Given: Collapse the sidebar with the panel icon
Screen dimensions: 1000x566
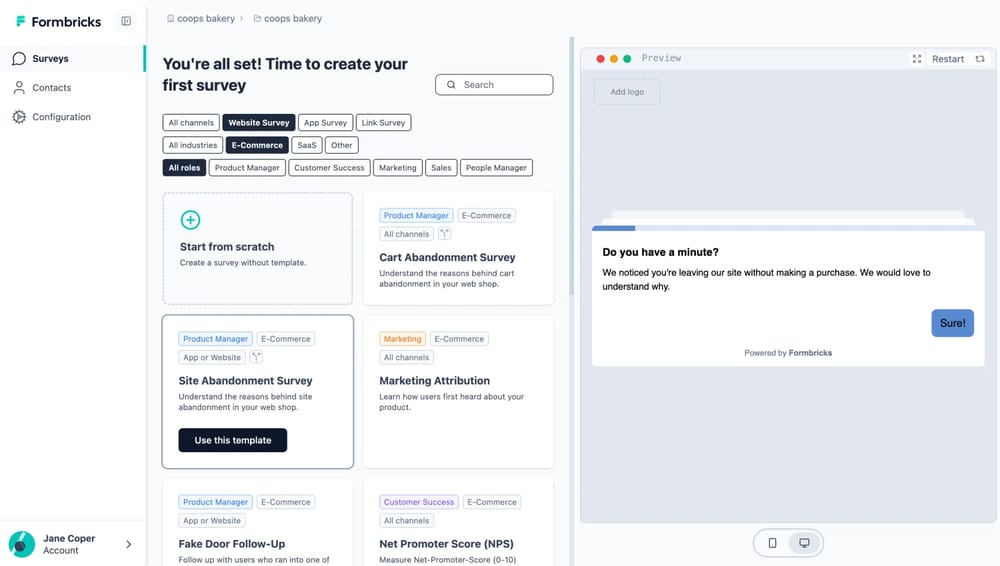Looking at the screenshot, I should tap(126, 21).
